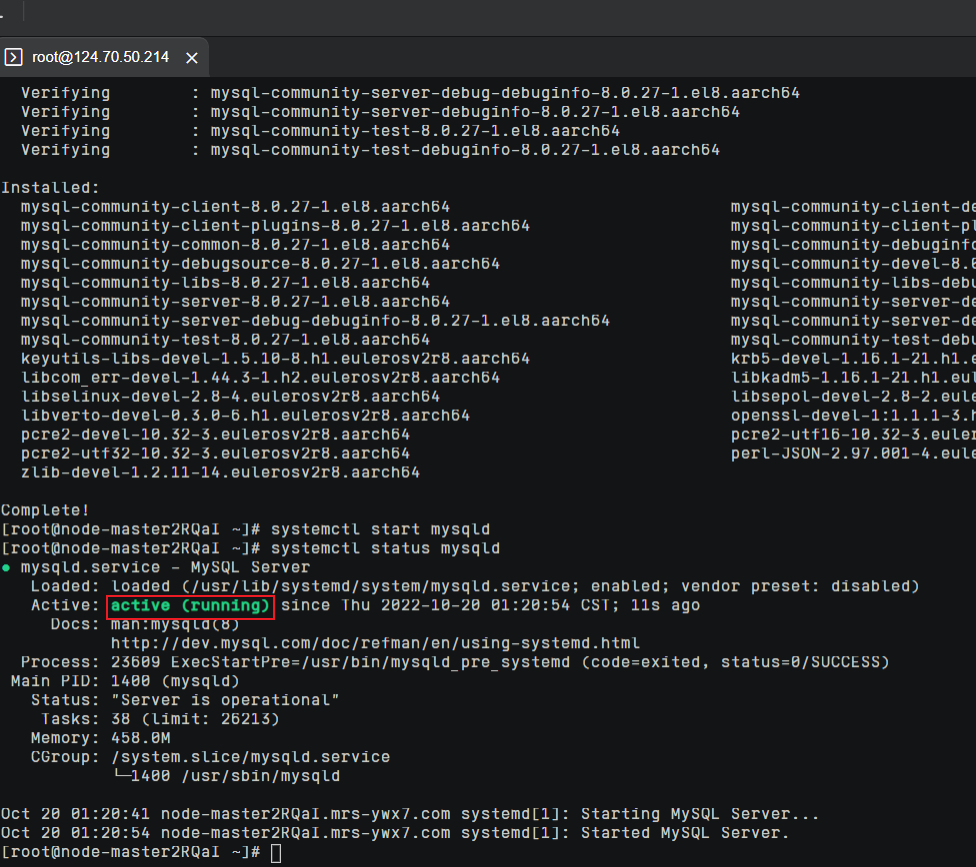The width and height of the screenshot is (976, 867).
Task: Select the root@124.70.50.214 tab label
Action: pyautogui.click(x=100, y=57)
